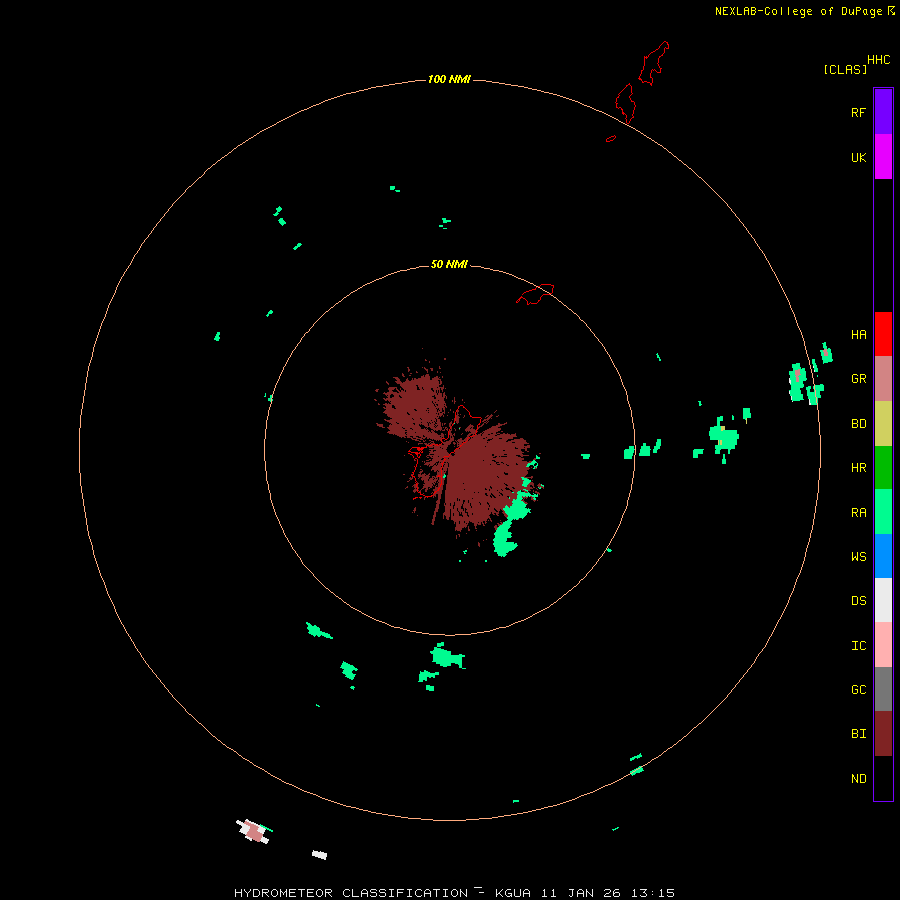Click the UK magenta color swatch

(x=883, y=157)
